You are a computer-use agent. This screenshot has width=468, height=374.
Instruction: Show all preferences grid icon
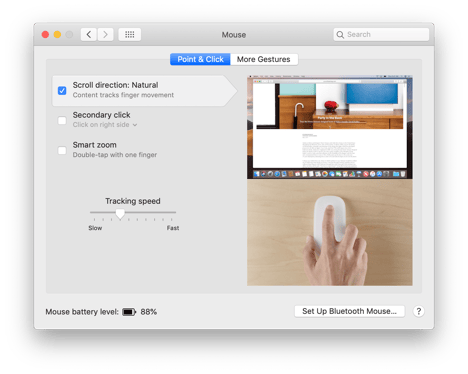coord(130,34)
